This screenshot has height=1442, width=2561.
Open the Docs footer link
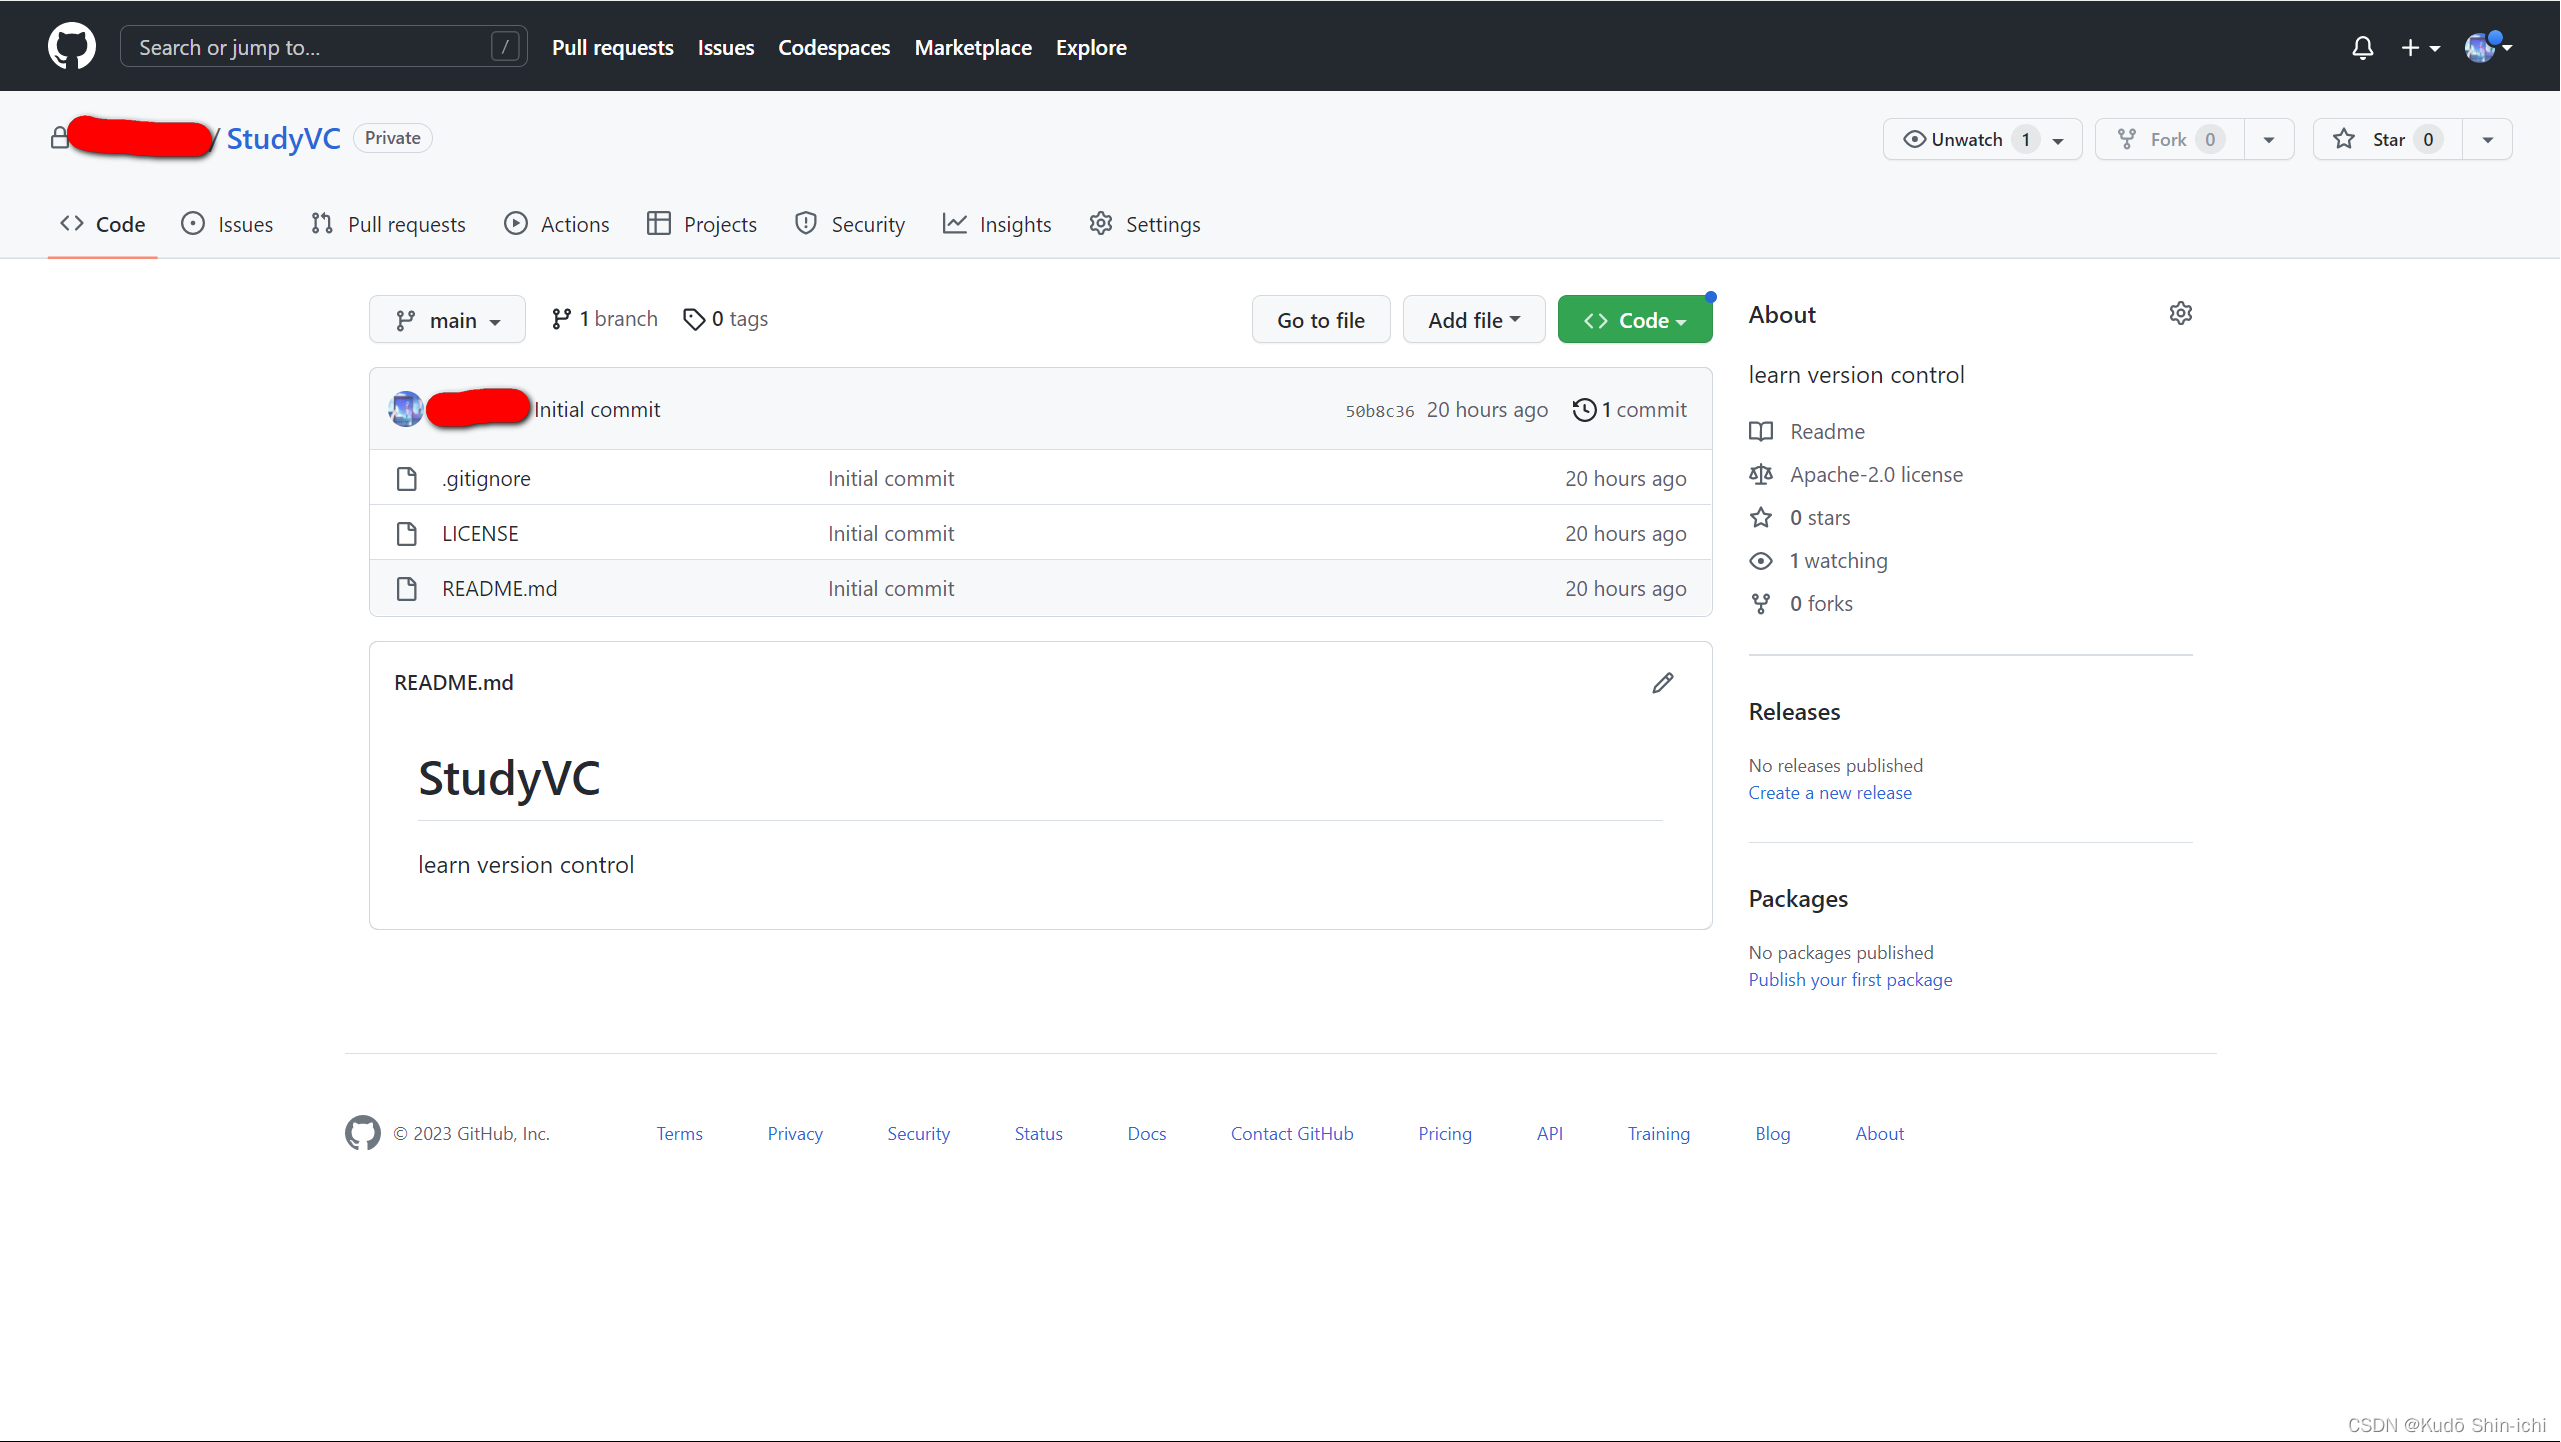click(x=1146, y=1134)
